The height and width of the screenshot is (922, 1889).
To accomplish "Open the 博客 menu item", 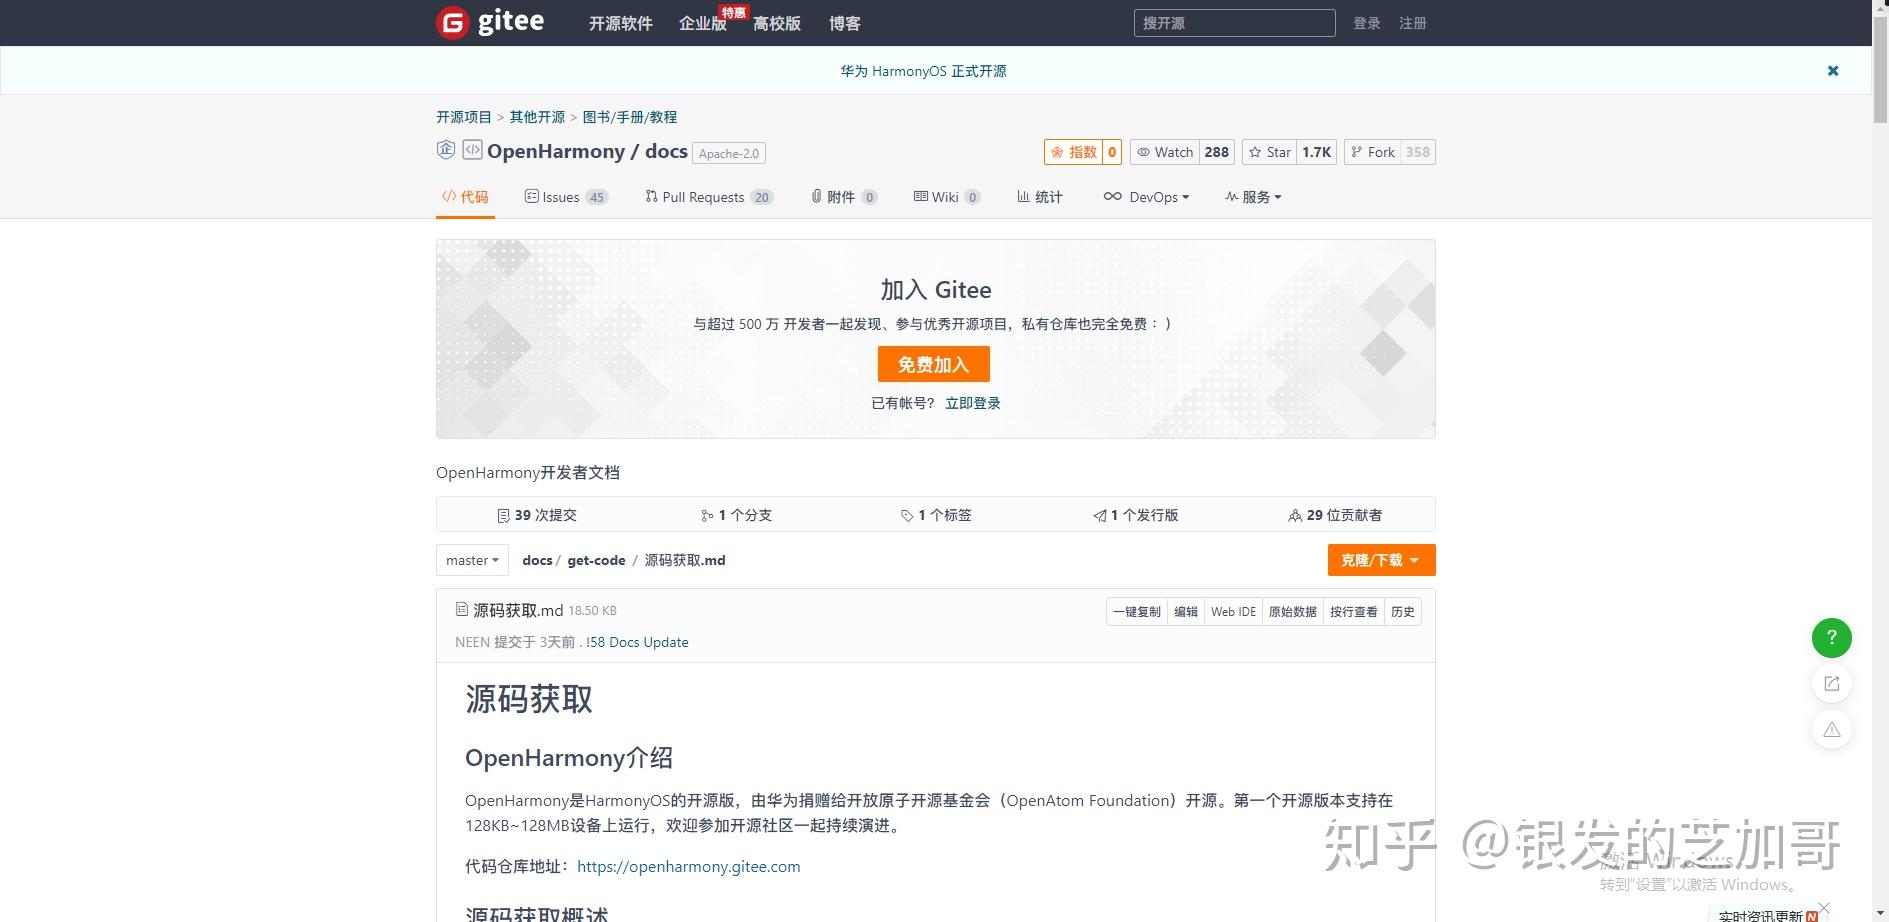I will point(845,23).
